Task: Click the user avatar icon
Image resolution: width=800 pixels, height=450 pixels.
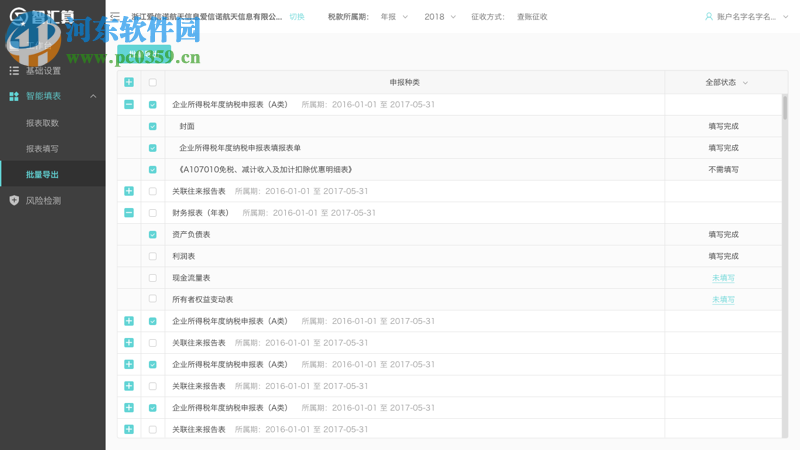Action: (x=709, y=17)
